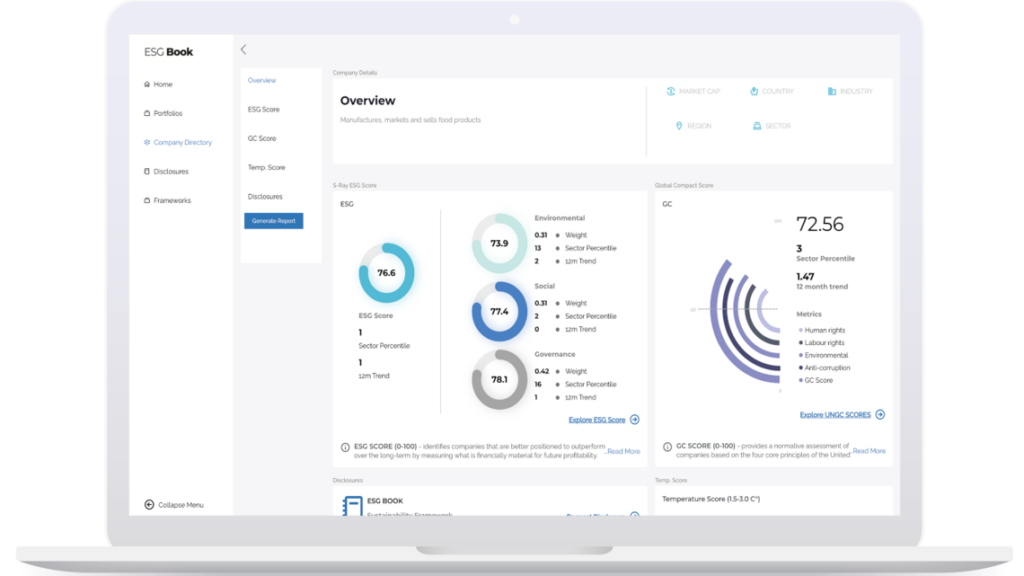
Task: Select the Company Directory sidebar icon
Action: point(147,142)
